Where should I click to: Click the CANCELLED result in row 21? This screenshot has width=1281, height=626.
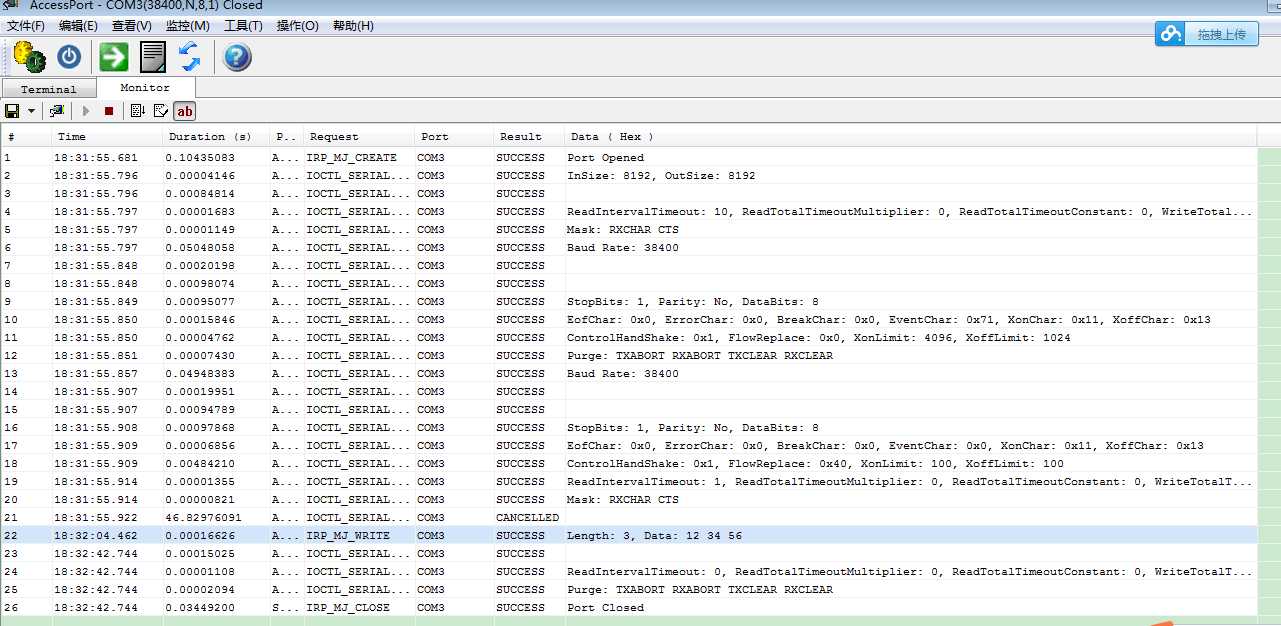pos(528,518)
